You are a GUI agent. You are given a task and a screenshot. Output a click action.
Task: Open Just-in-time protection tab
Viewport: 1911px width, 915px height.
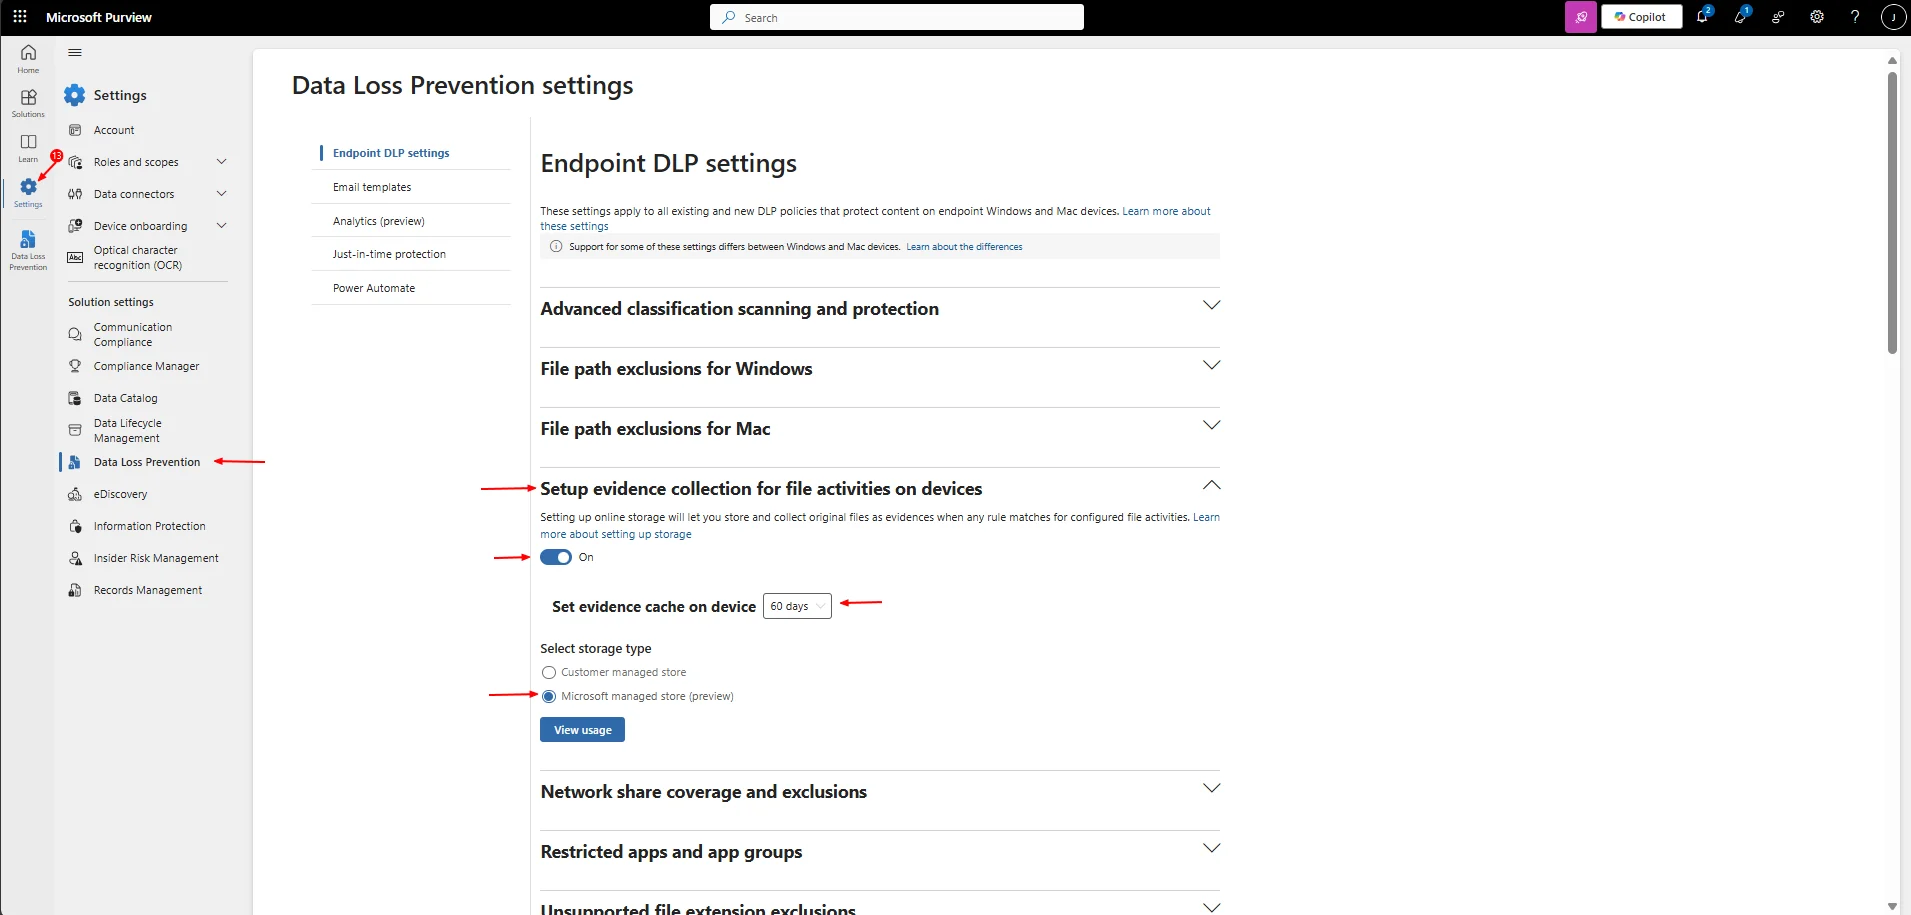389,254
